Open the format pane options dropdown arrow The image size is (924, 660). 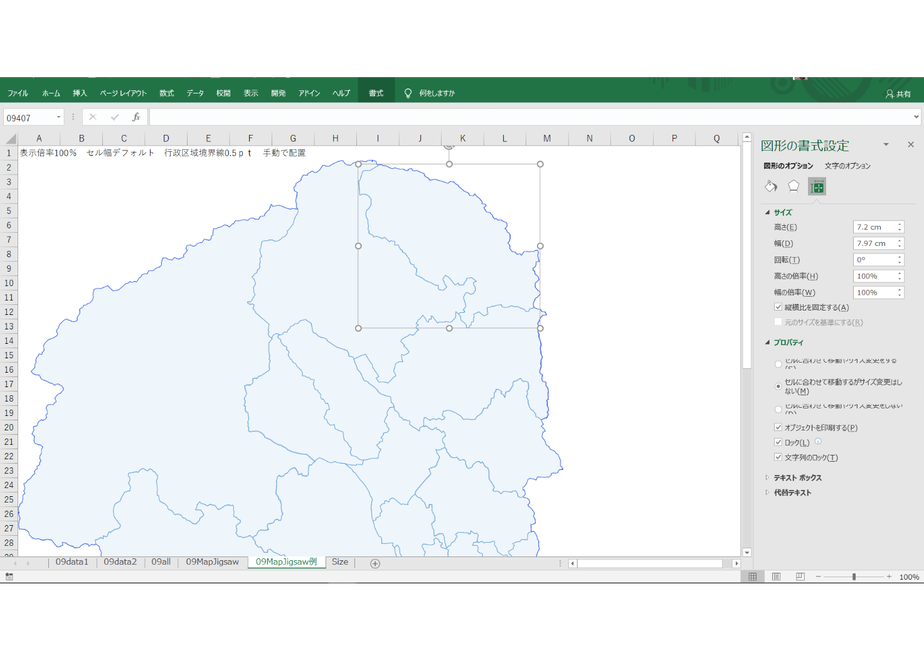pyautogui.click(x=886, y=144)
